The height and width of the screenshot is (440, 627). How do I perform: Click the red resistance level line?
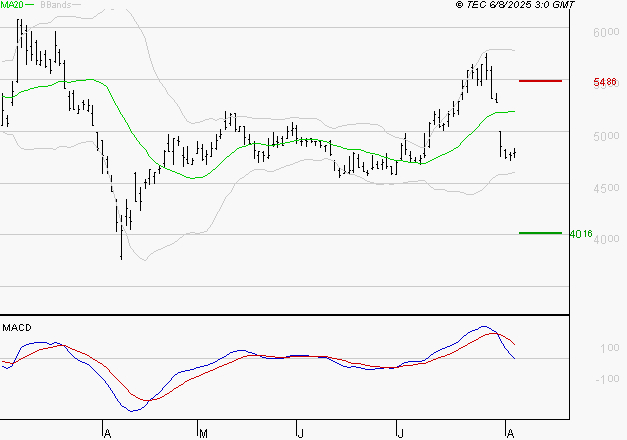coord(540,81)
